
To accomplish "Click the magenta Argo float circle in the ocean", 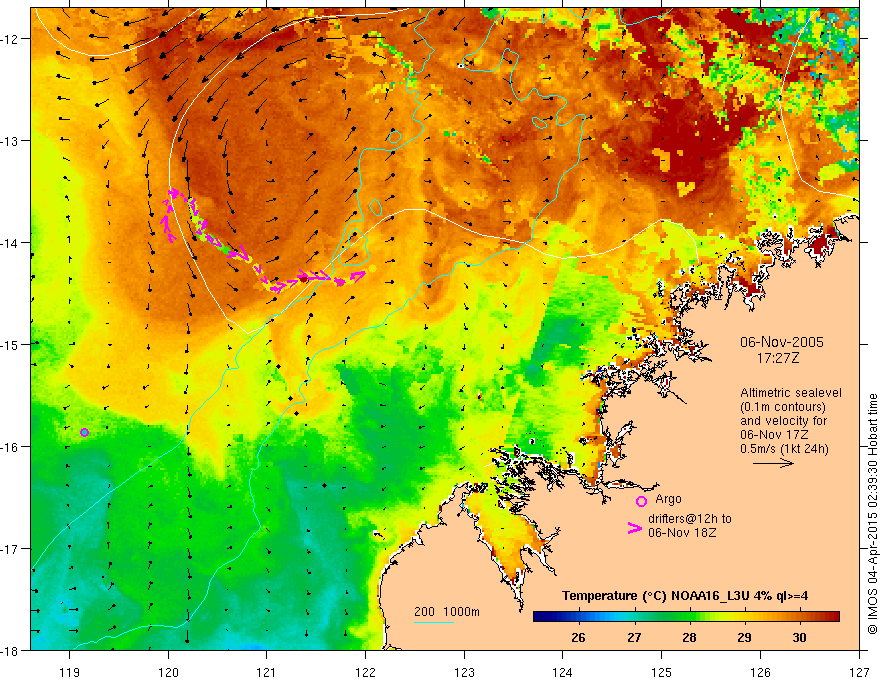I will (x=84, y=432).
